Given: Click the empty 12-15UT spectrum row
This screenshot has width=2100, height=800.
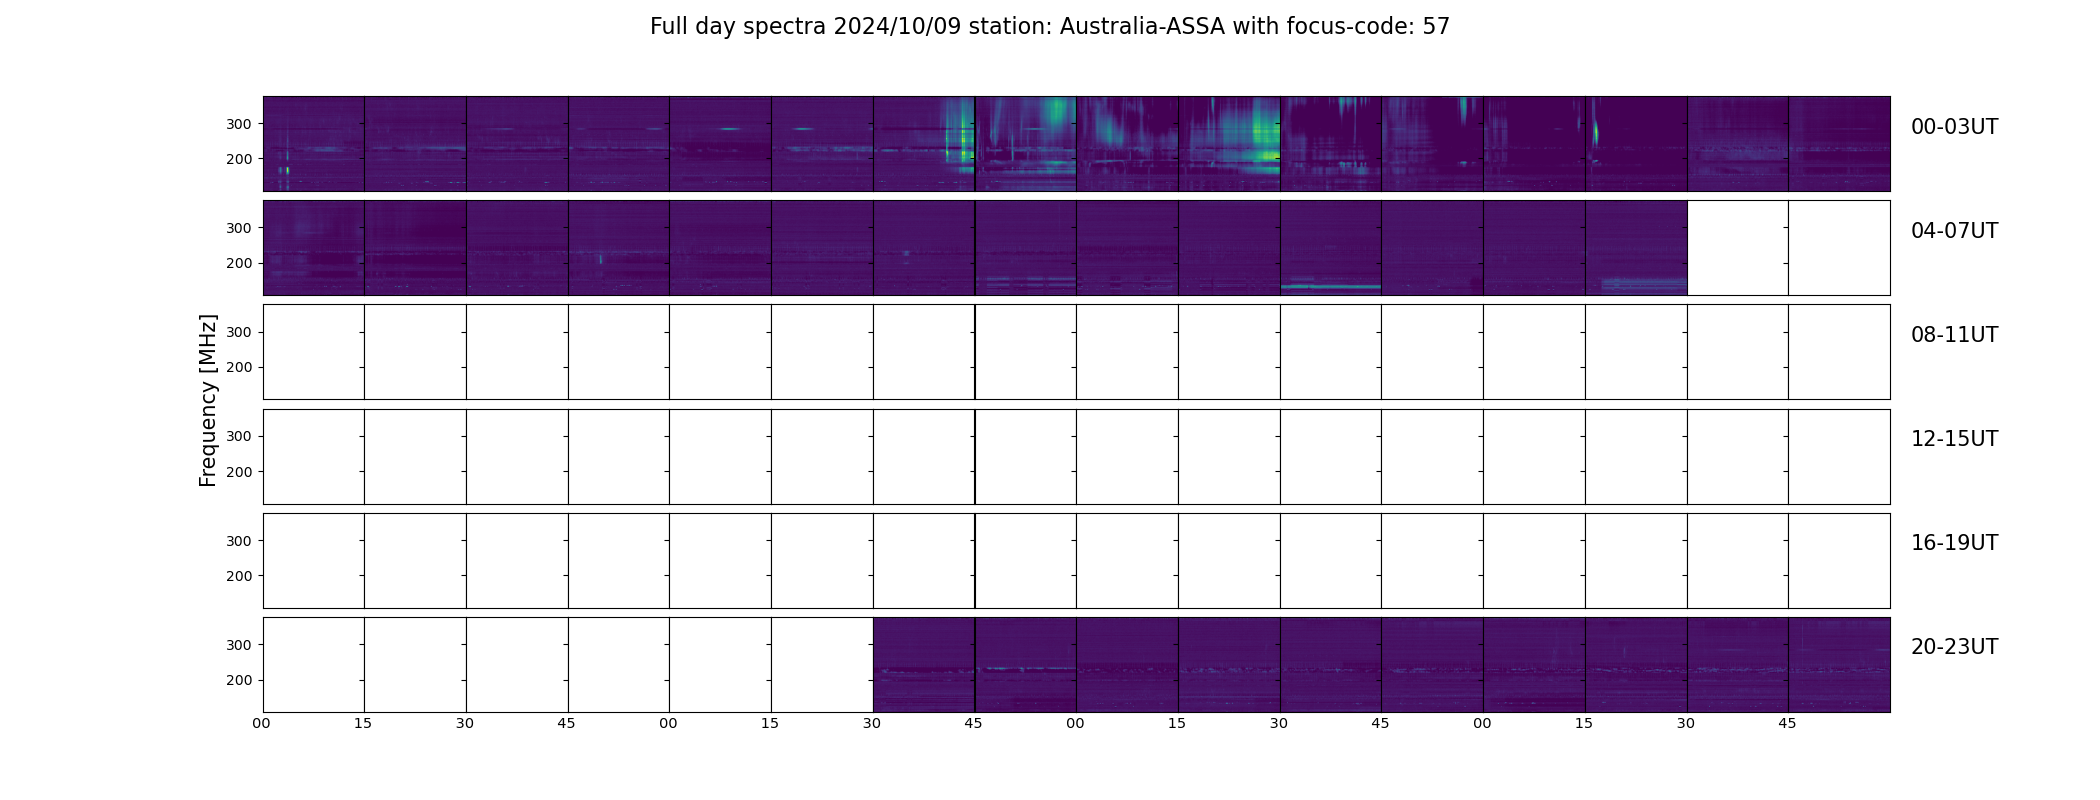Looking at the screenshot, I should 1076,457.
